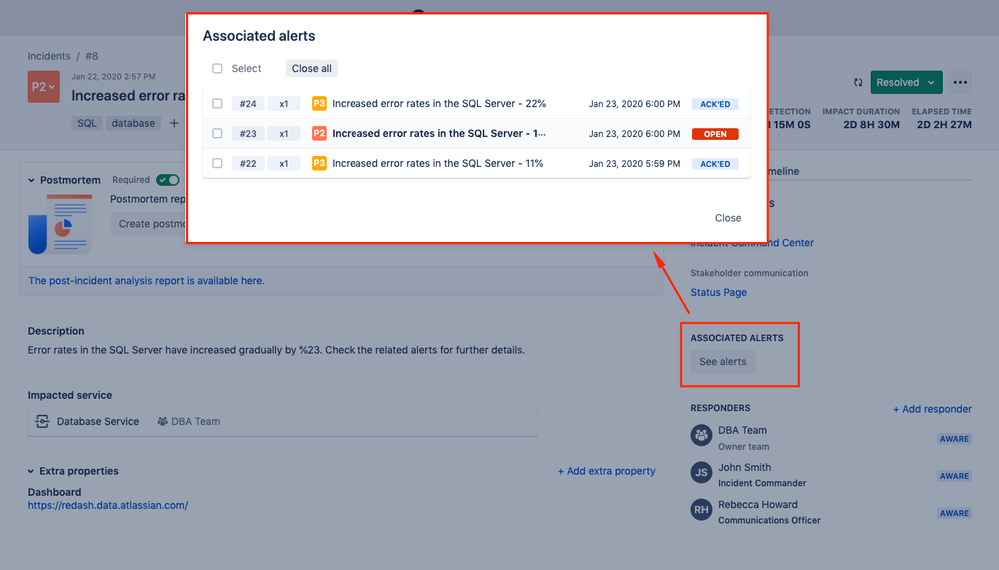Click the DBA Team group icon in Impacted service
The height and width of the screenshot is (570, 999).
click(162, 422)
